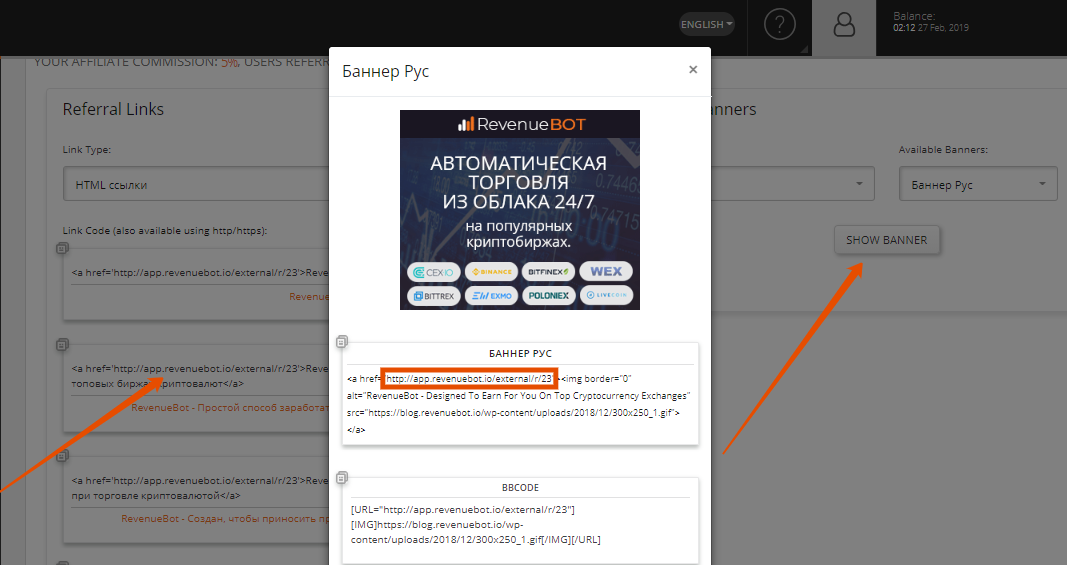Click copy icon for 'при торговле криптовалютой' code

(62, 457)
